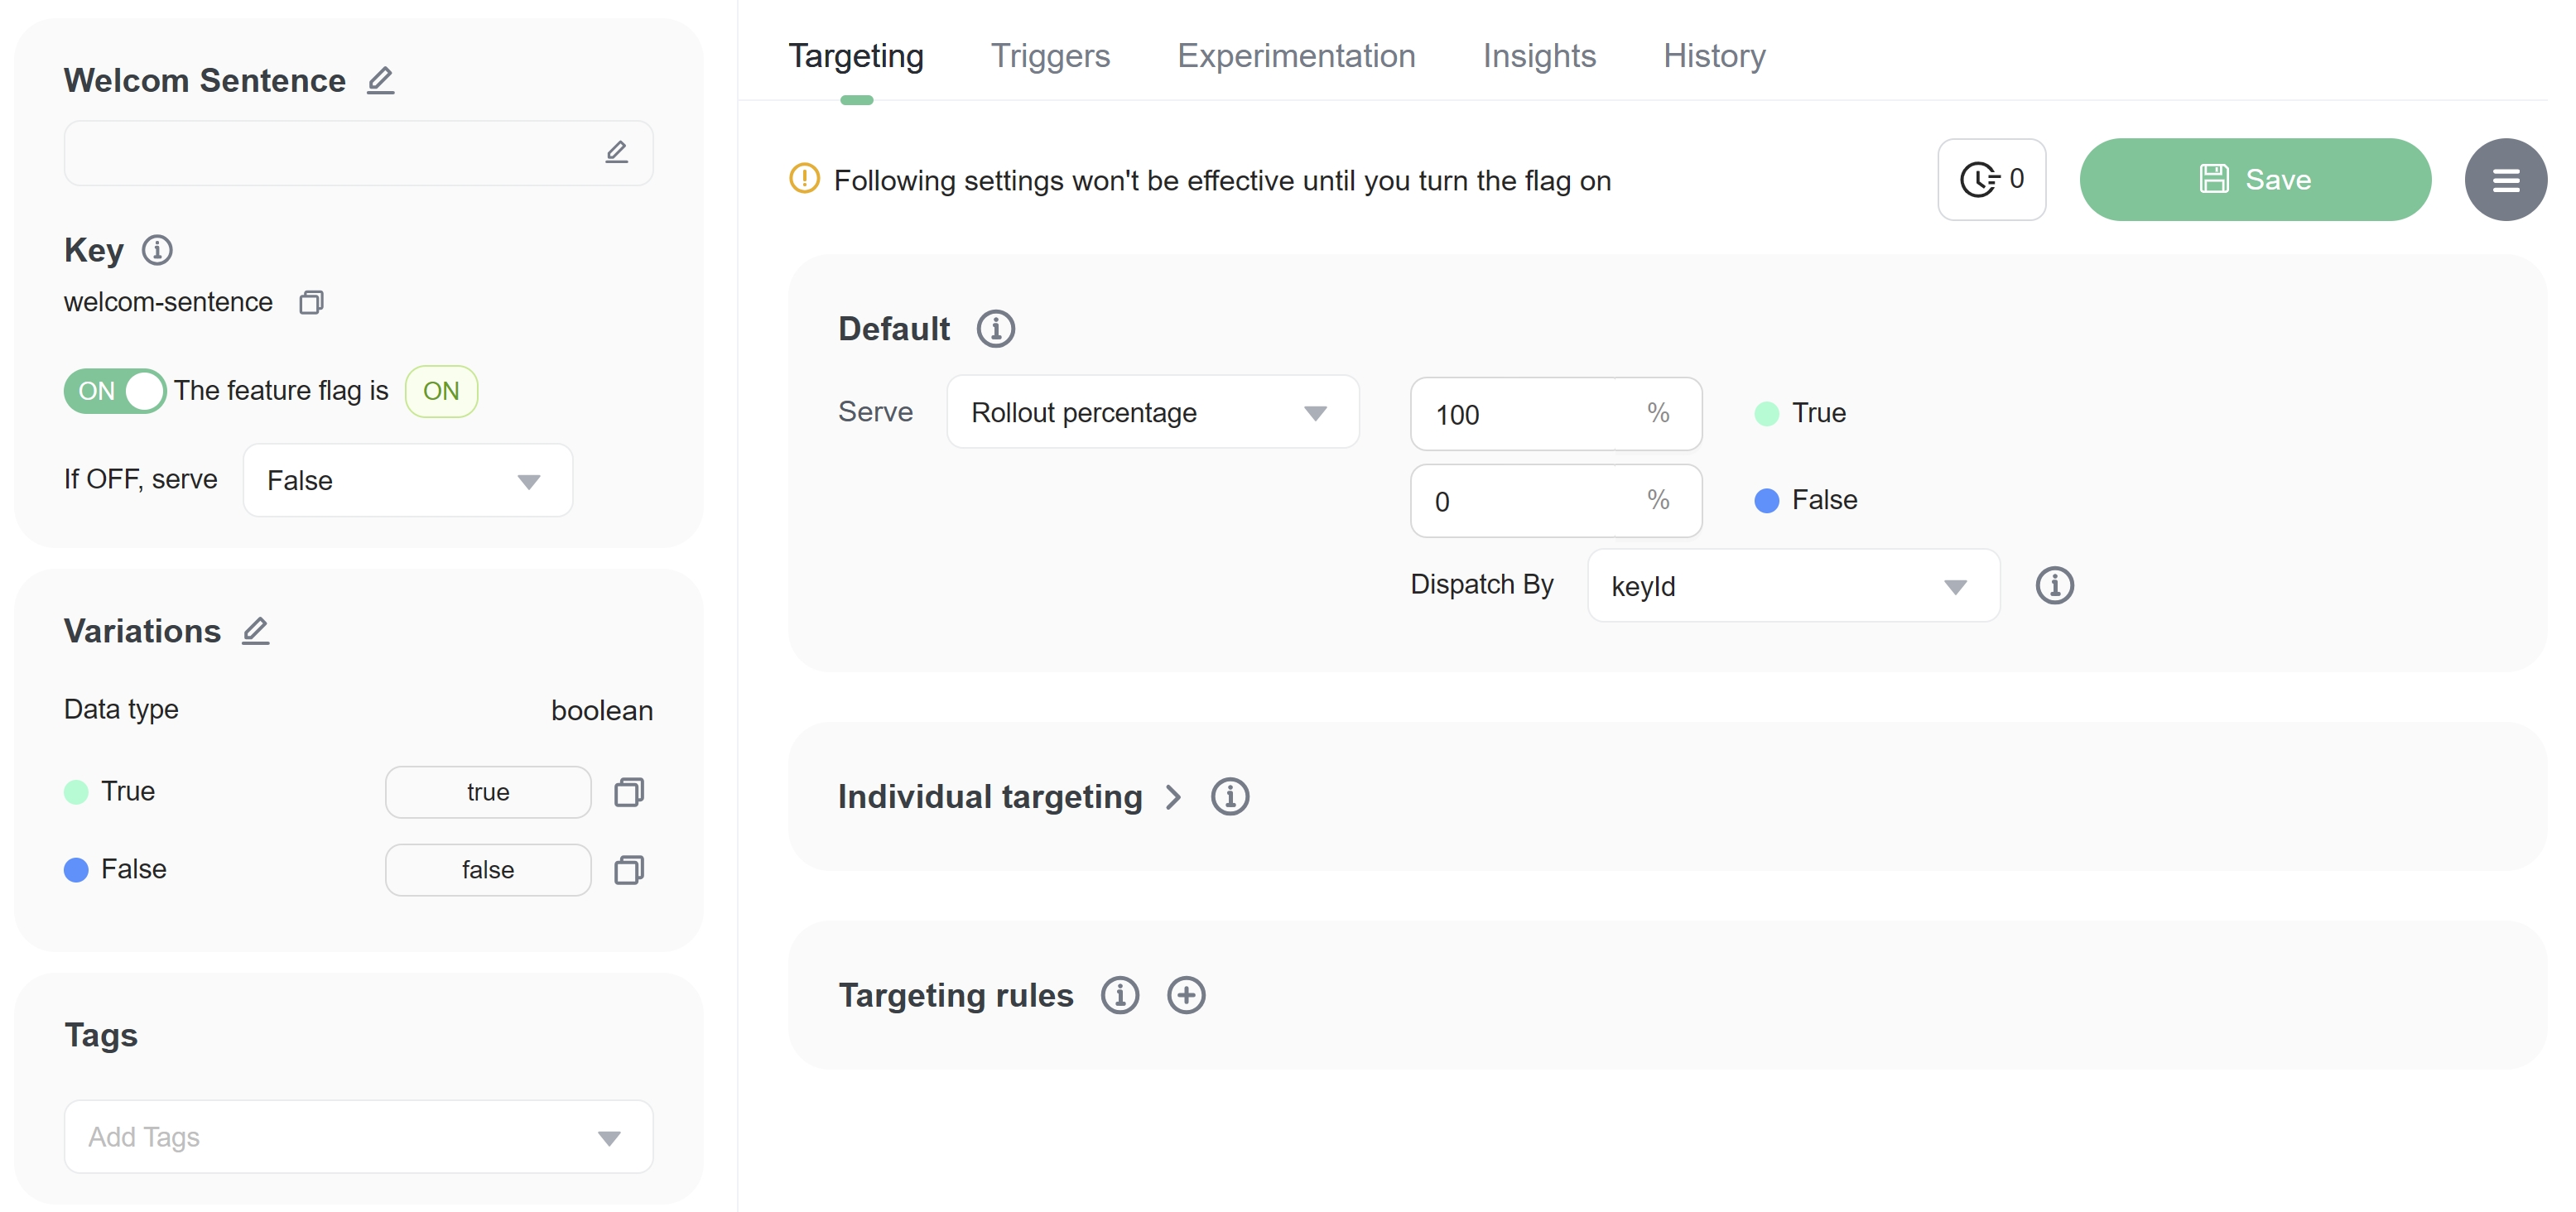Click the False percentage field showing 0

click(1555, 501)
